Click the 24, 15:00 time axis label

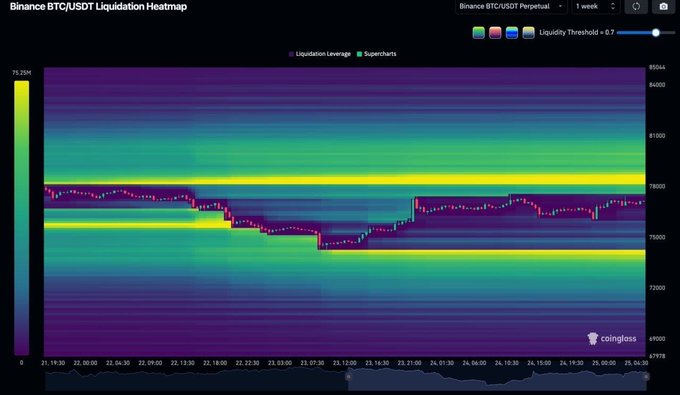point(539,363)
